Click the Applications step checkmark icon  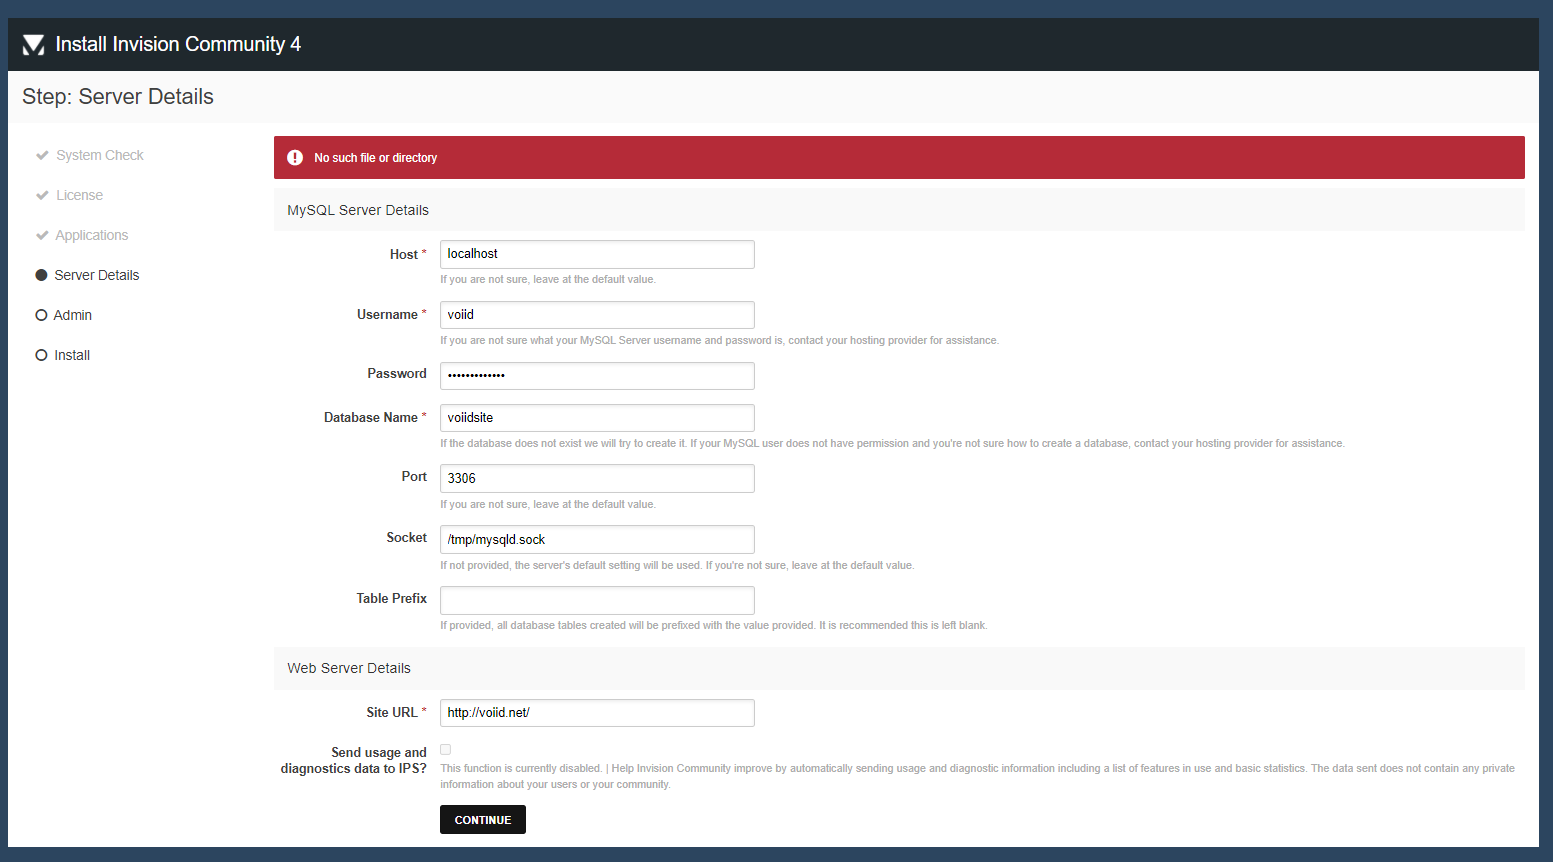pos(42,235)
